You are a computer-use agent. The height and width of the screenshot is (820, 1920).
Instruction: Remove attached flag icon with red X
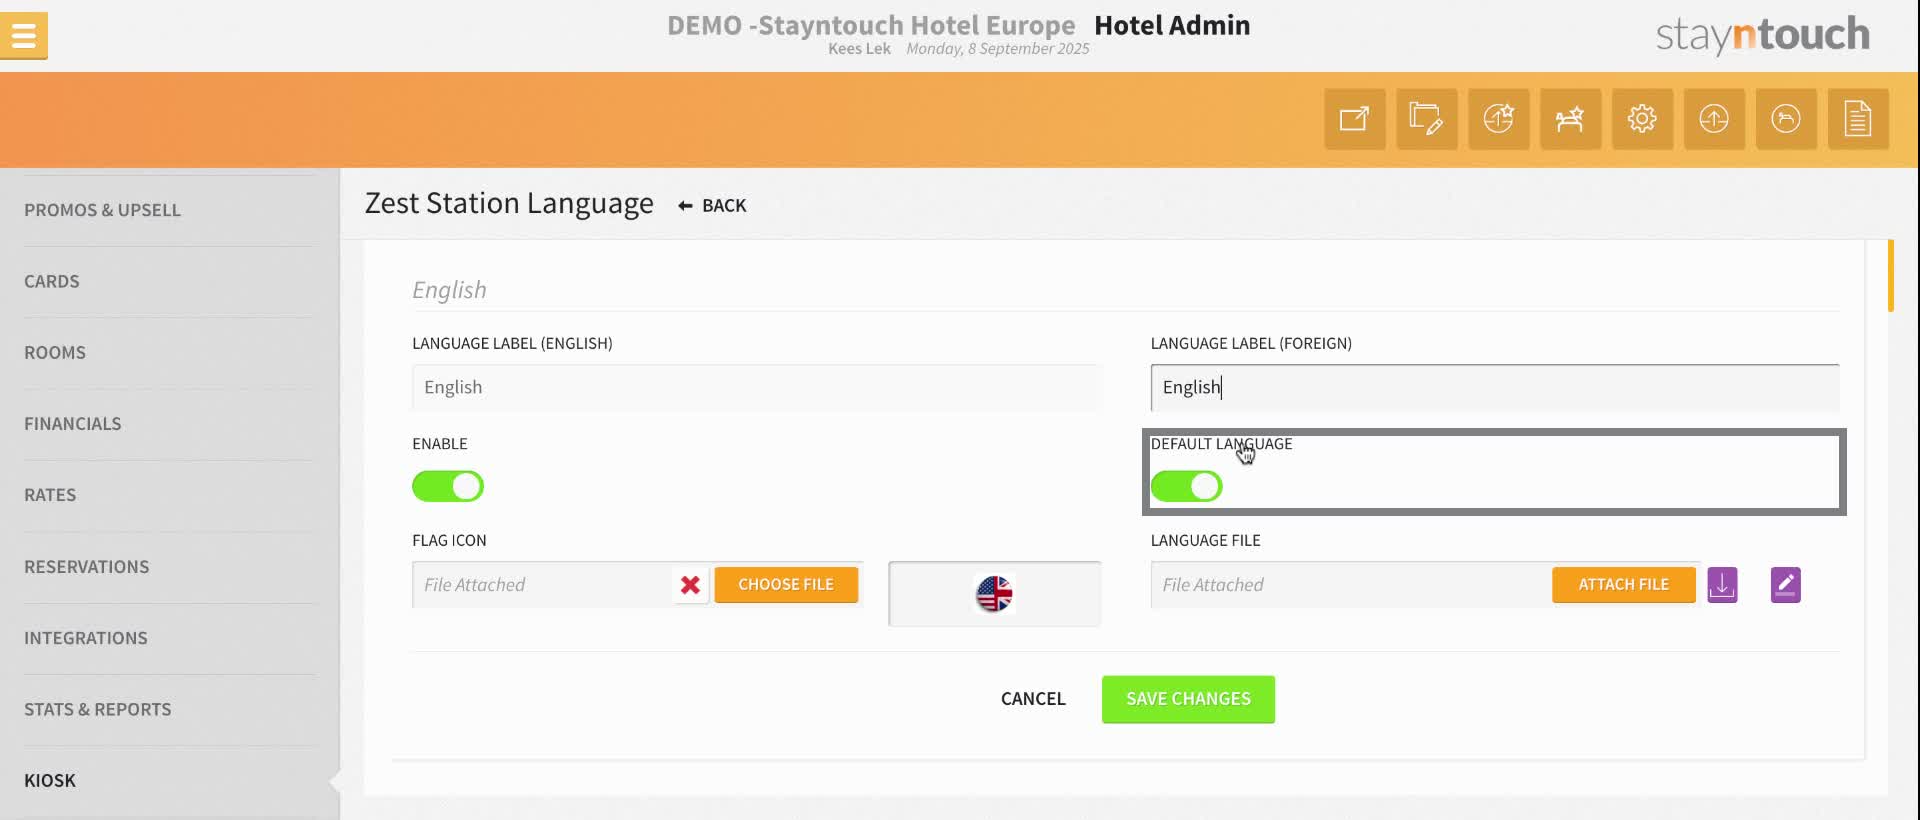[690, 585]
